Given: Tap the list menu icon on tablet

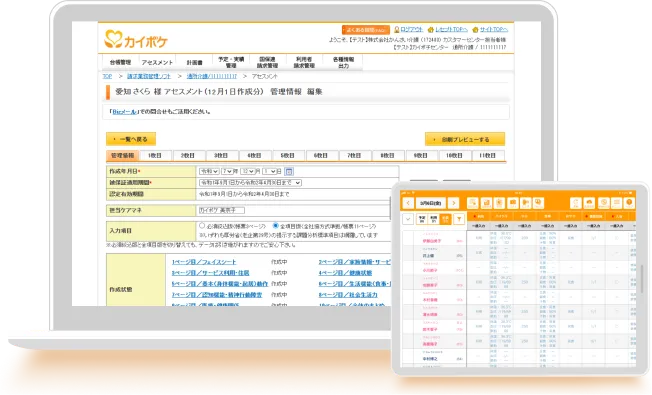Looking at the screenshot, I should tap(616, 202).
